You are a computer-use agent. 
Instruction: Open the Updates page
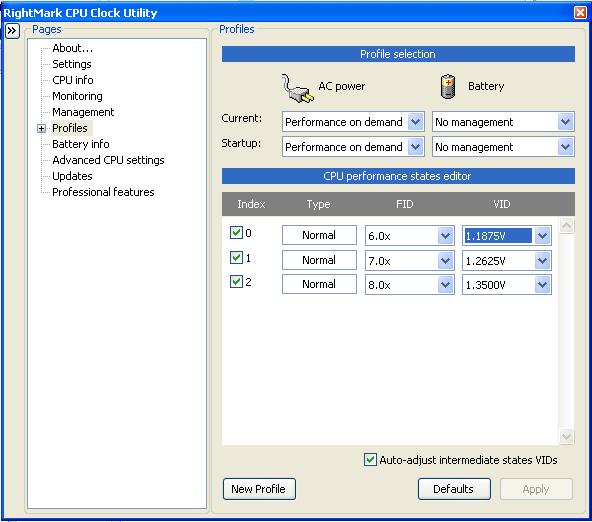coord(72,176)
